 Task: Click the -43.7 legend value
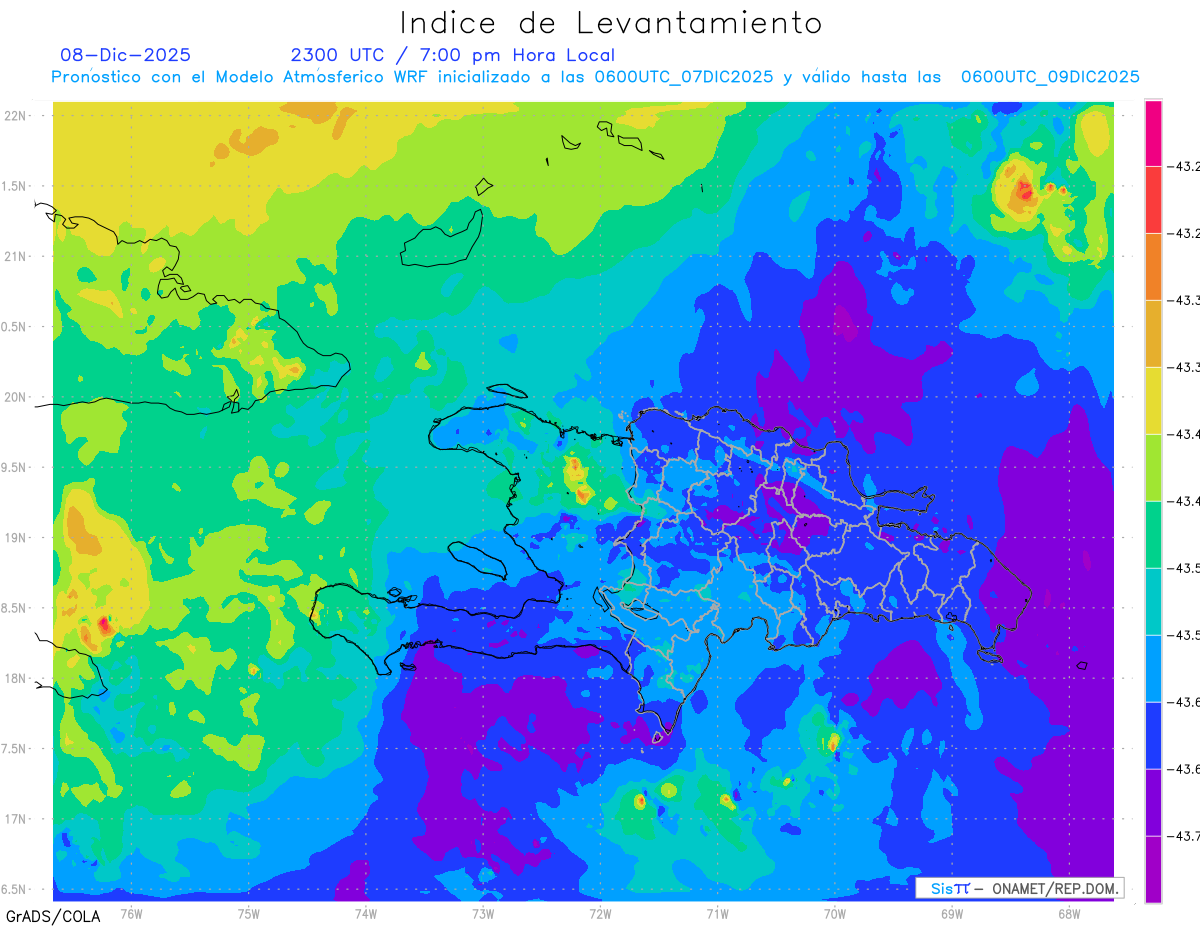tap(1186, 836)
